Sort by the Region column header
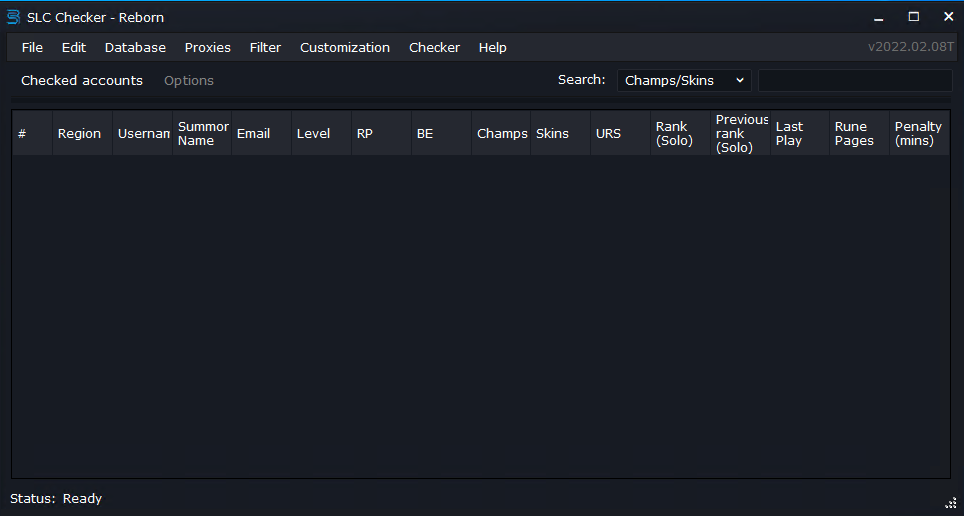The height and width of the screenshot is (516, 964). click(80, 134)
